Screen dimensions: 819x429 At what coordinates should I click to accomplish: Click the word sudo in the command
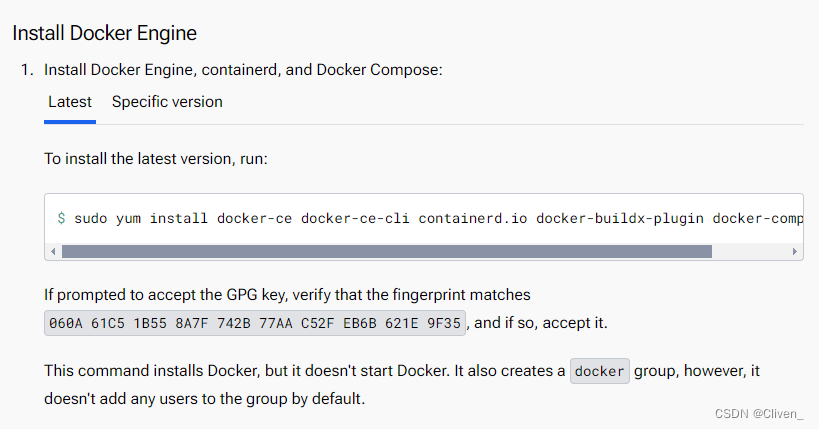91,218
